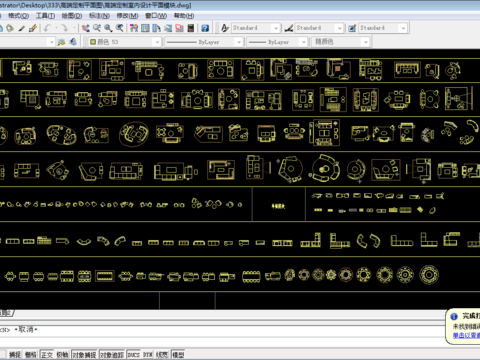Toggle 正交 ortho mode in status bar
Screen dimensions: 480x360
(x=47, y=355)
